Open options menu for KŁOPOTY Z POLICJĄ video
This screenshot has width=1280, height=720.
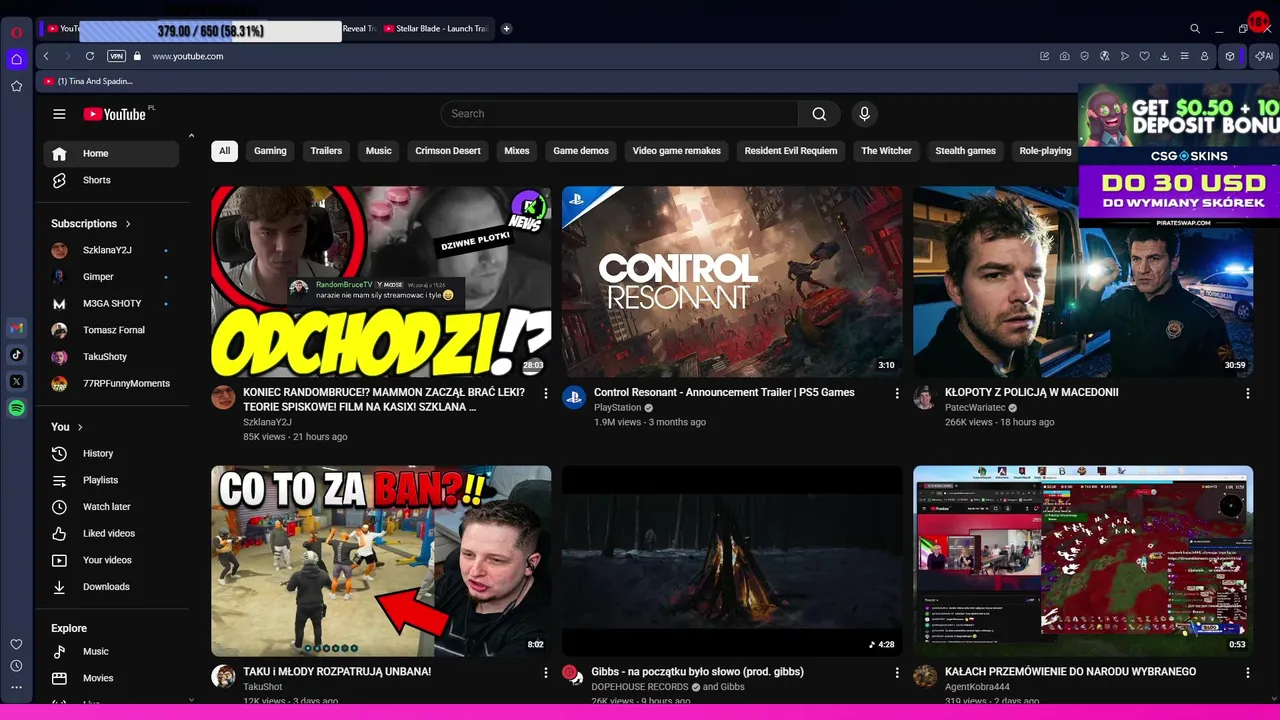click(1248, 394)
